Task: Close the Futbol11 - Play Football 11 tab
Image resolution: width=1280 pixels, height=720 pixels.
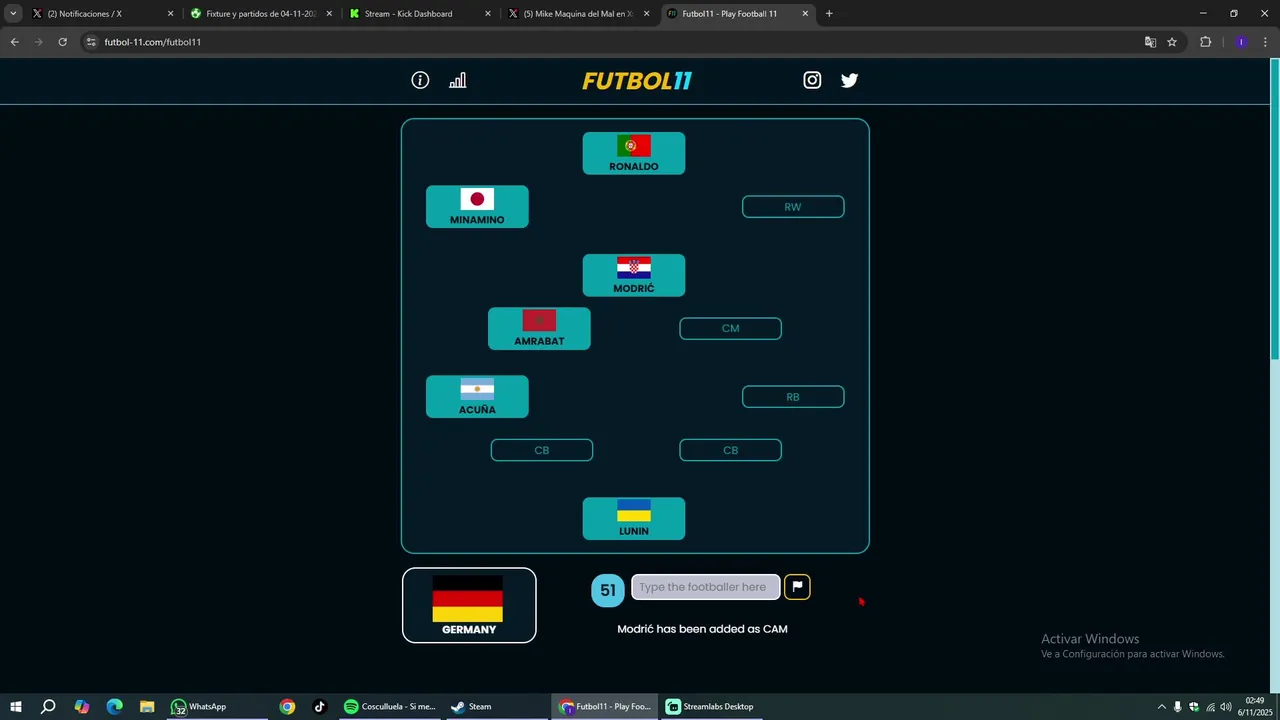Action: click(805, 14)
